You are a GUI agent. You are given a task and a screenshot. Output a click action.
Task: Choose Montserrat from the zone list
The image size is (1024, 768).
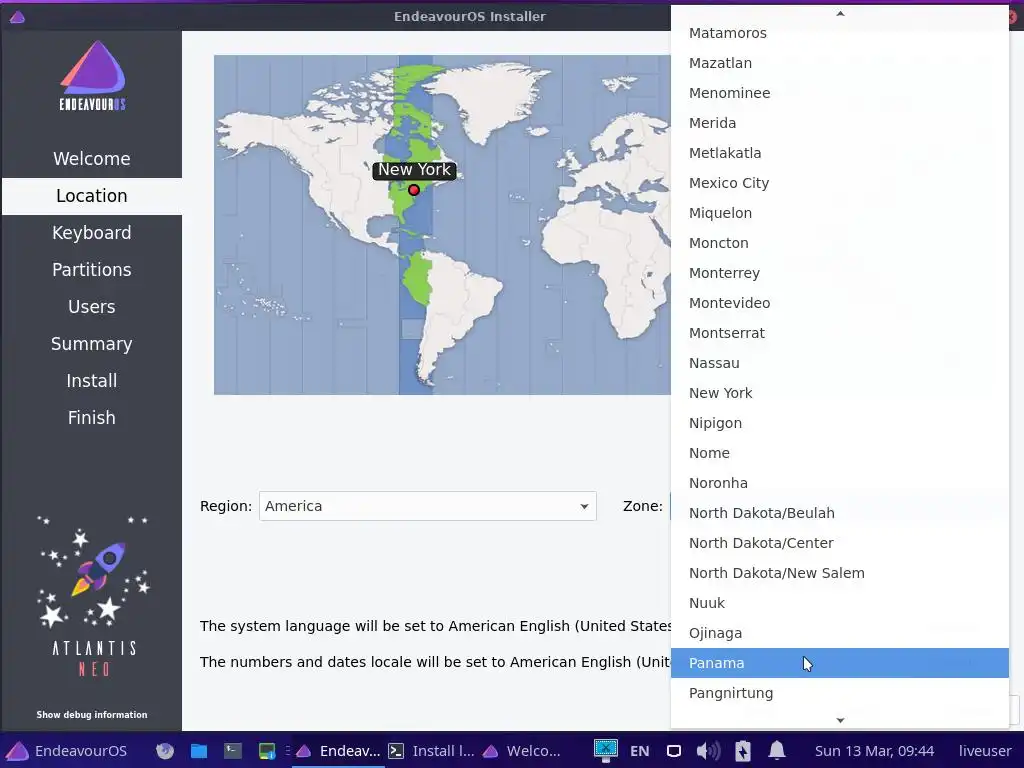pyautogui.click(x=839, y=333)
